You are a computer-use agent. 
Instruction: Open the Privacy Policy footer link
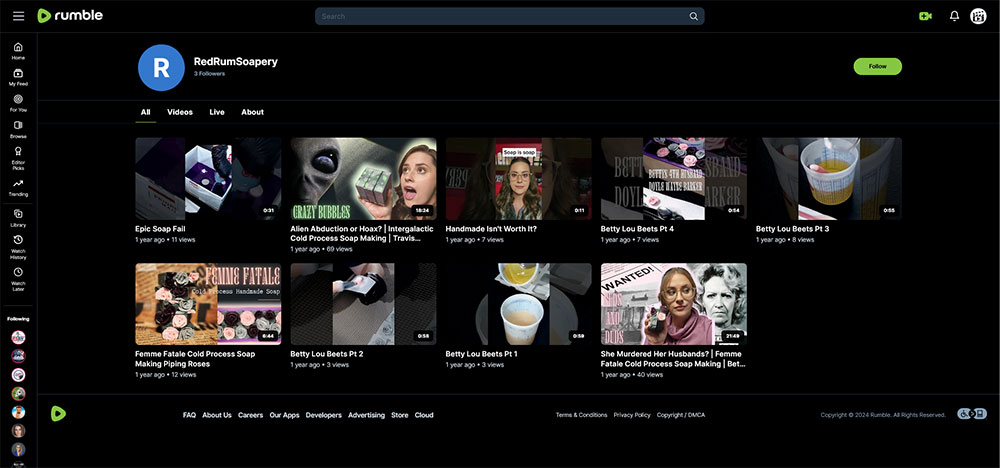[632, 415]
